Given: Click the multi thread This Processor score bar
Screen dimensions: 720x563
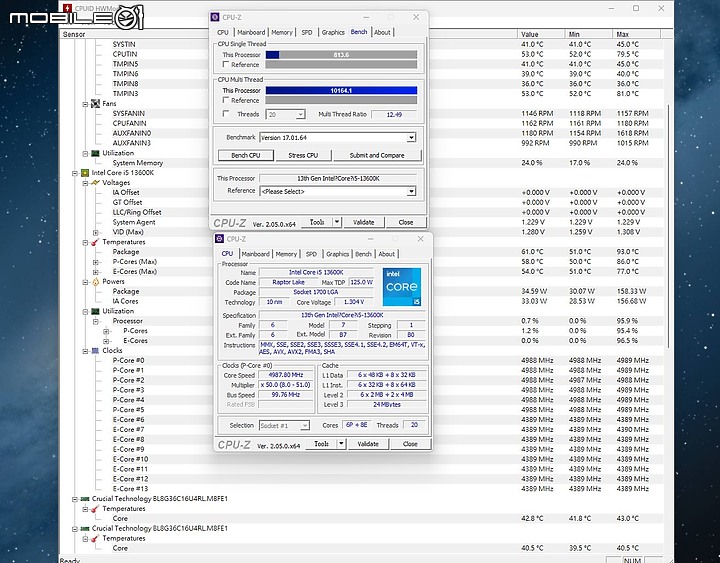Looking at the screenshot, I should coord(341,90).
